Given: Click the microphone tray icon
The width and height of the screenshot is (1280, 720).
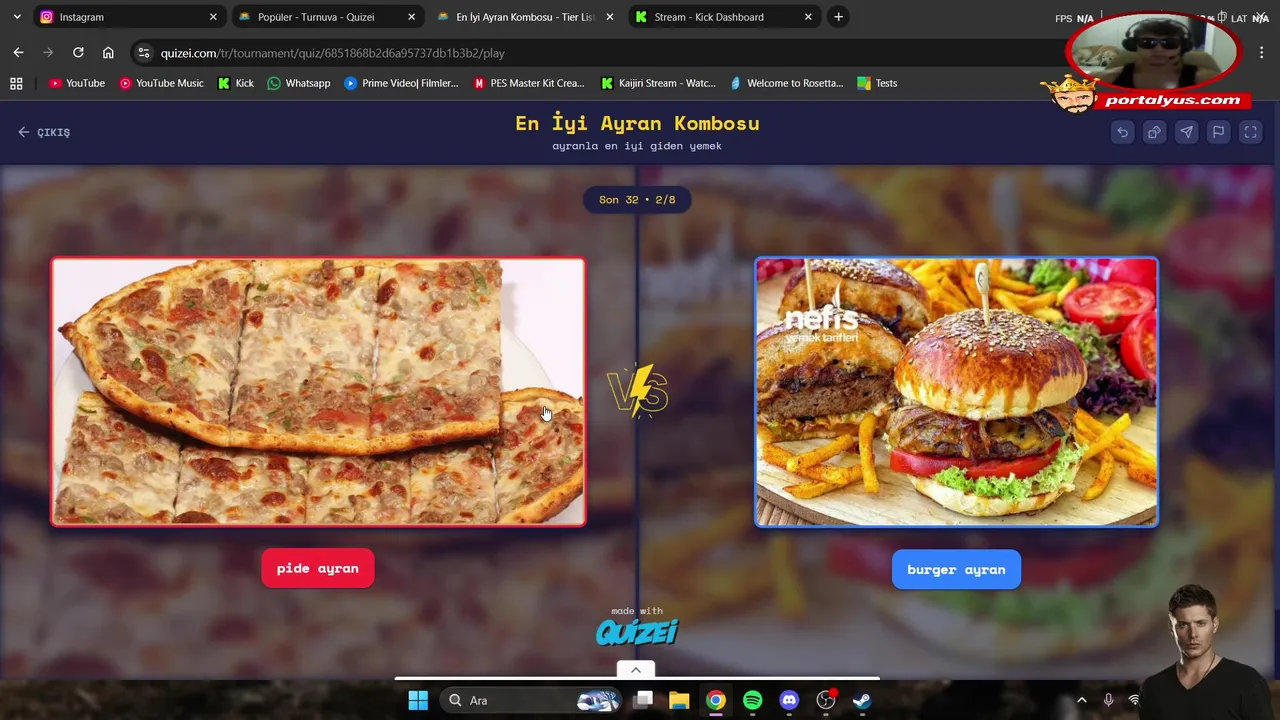Looking at the screenshot, I should [1108, 700].
